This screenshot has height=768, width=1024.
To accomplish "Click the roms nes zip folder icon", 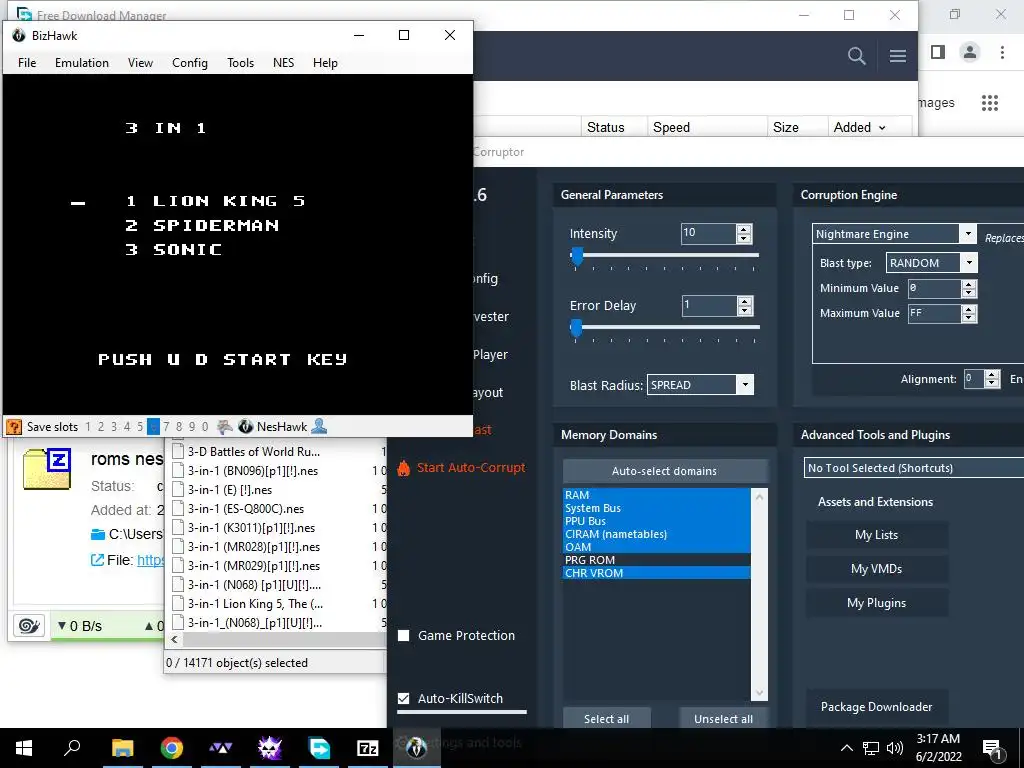I will (47, 468).
